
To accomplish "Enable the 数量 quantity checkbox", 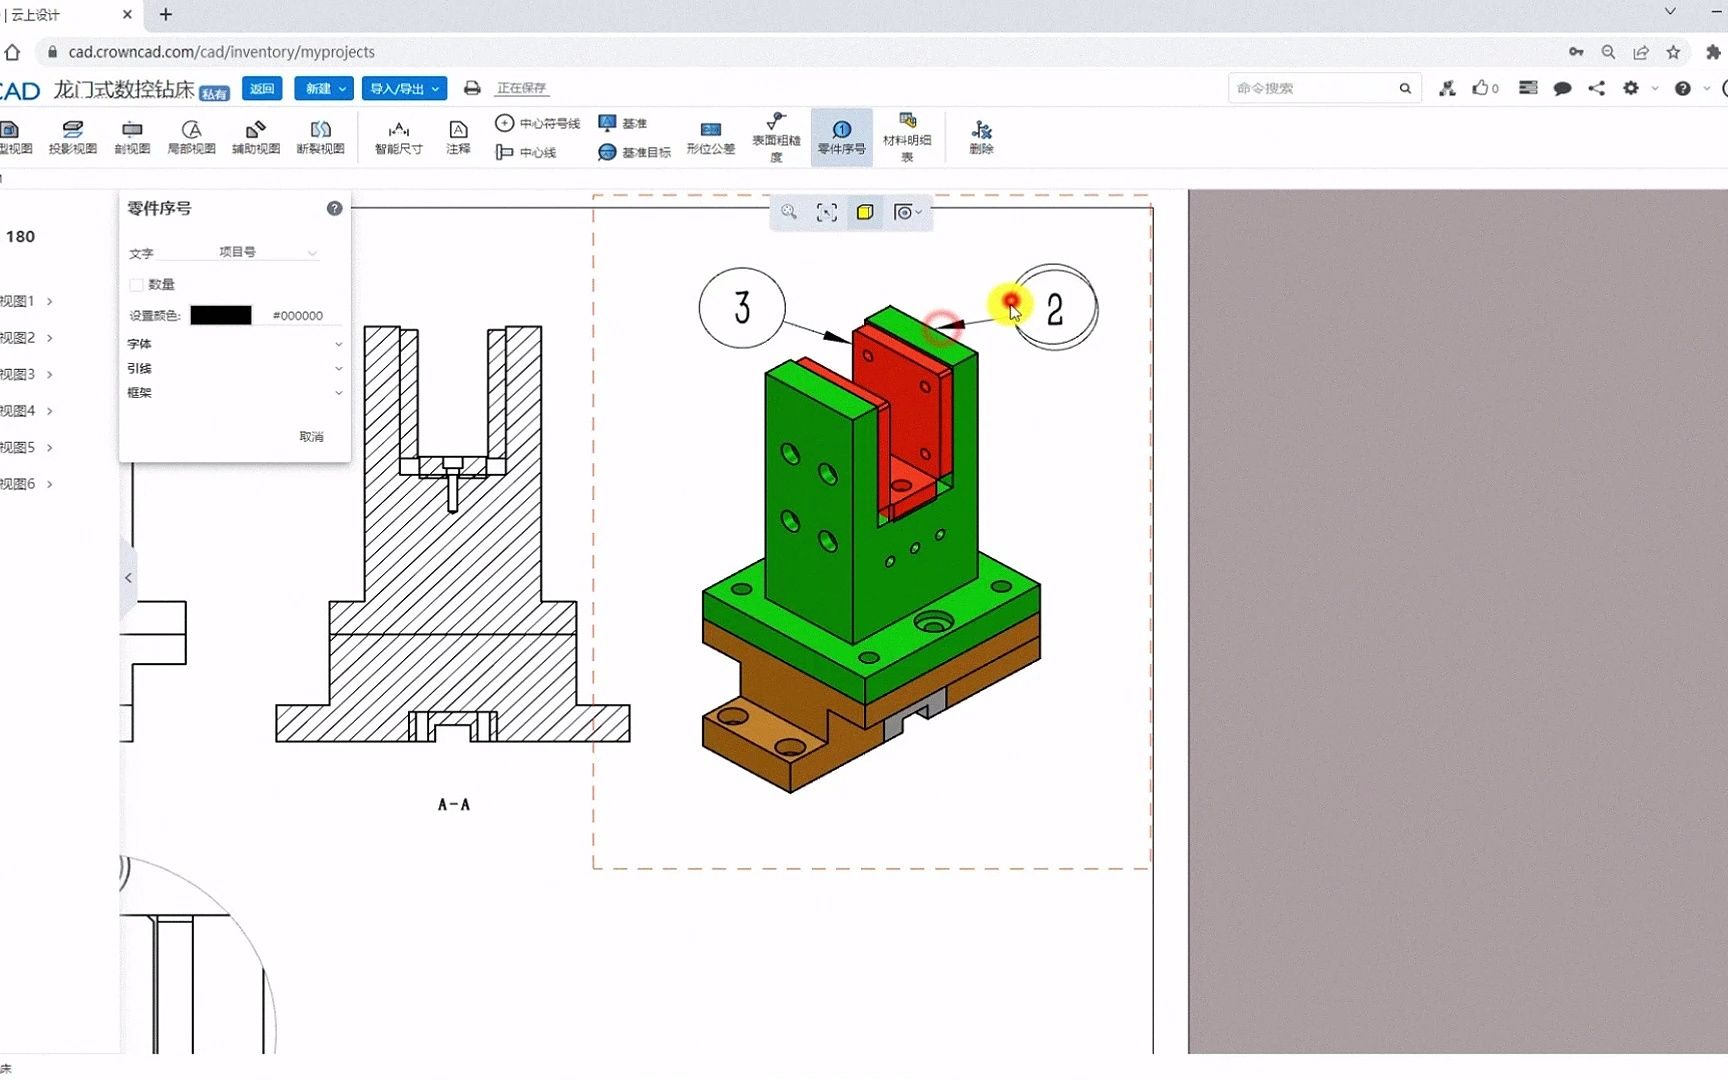I will [137, 284].
